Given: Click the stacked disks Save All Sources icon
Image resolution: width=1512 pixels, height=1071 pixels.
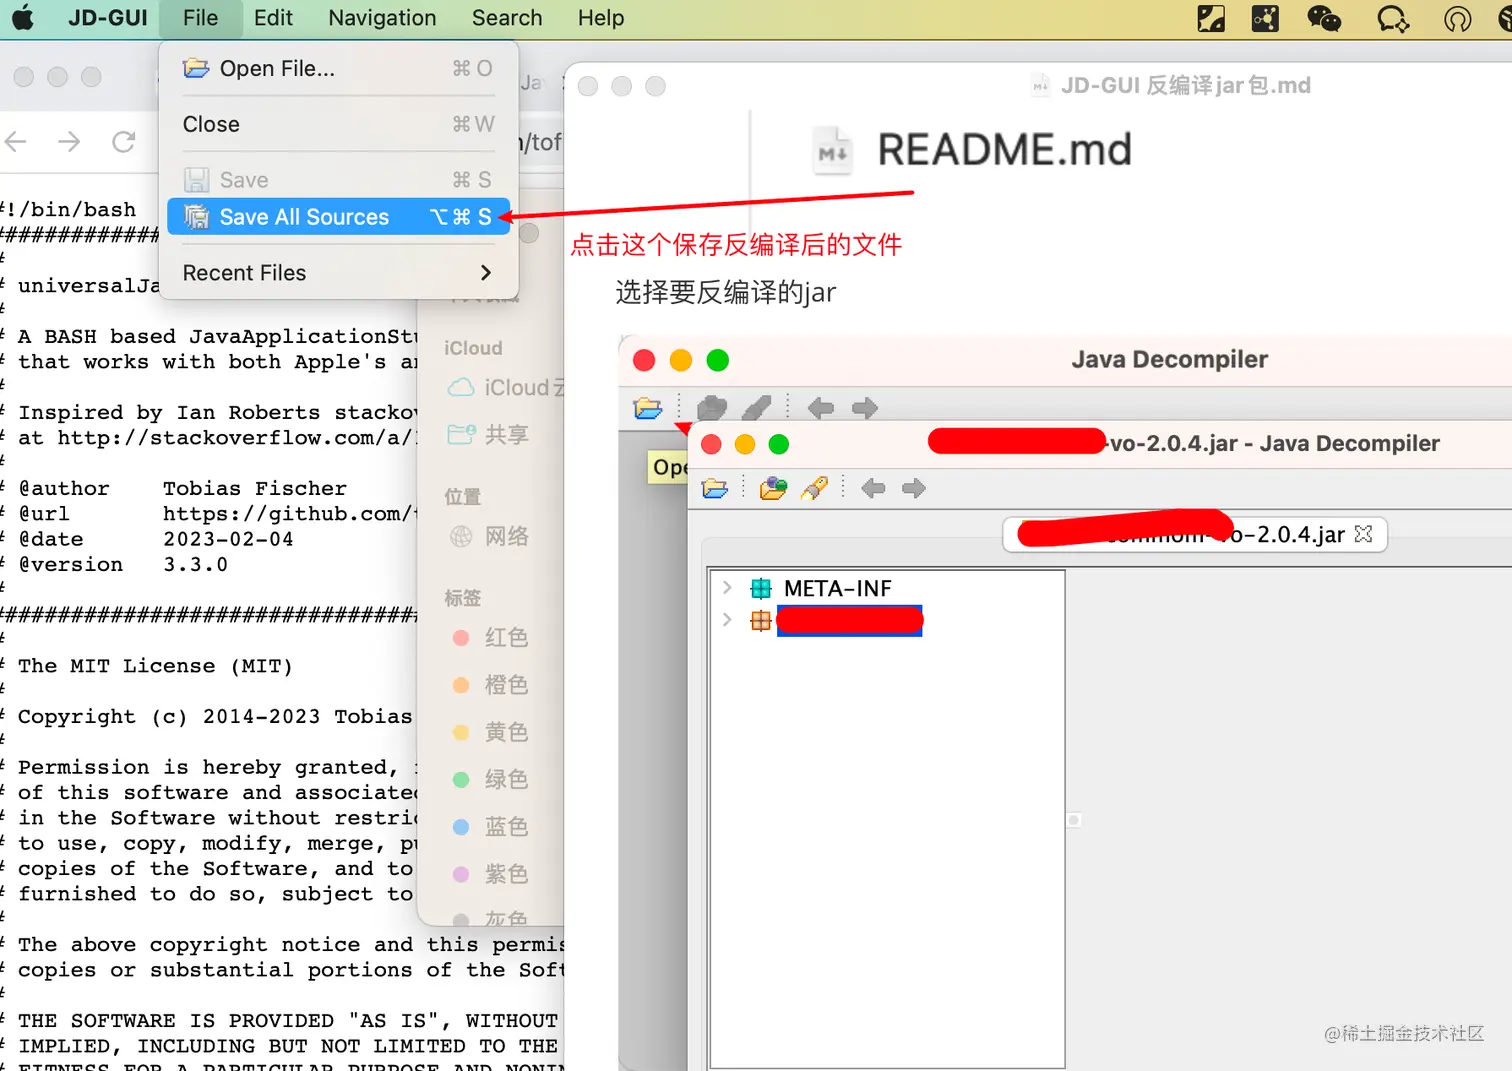Looking at the screenshot, I should tap(196, 217).
